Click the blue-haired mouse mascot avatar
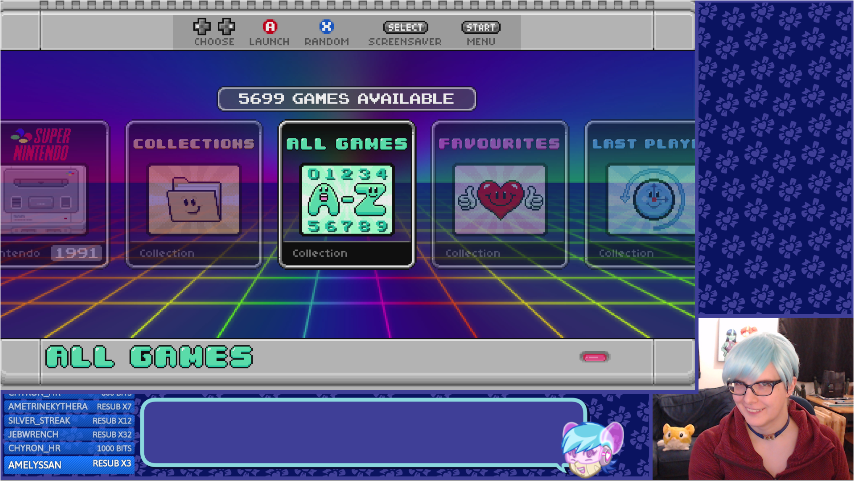 pos(591,449)
